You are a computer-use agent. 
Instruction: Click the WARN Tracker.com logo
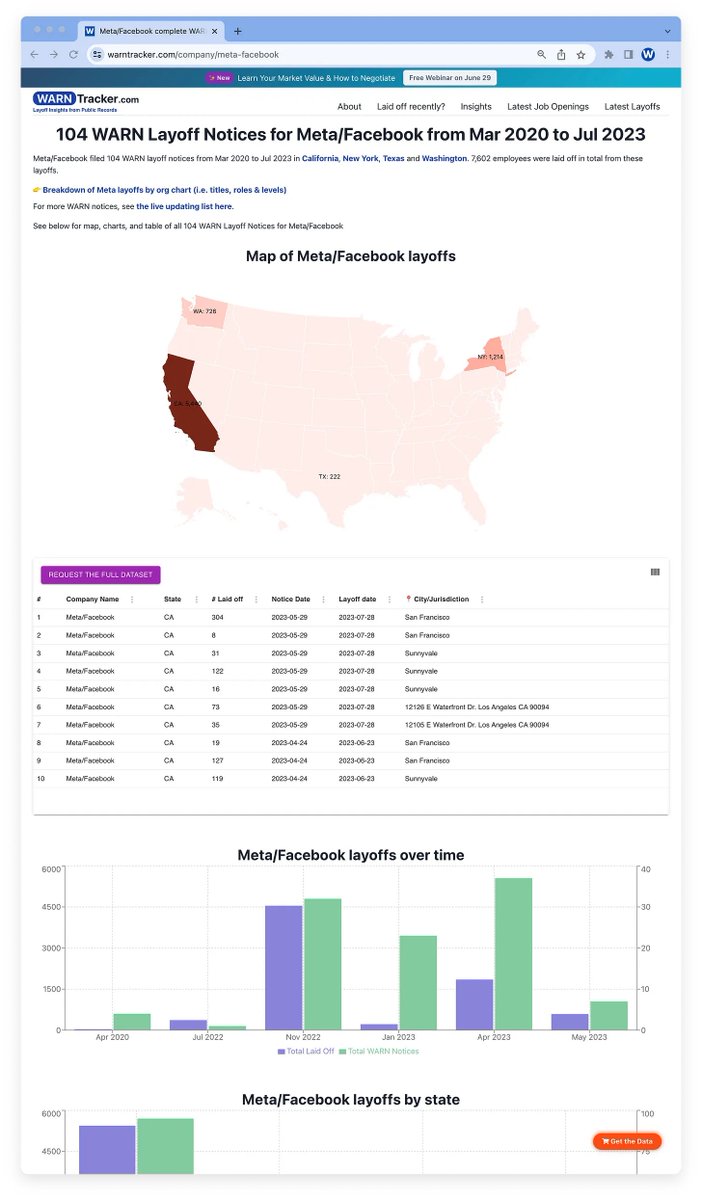86,101
